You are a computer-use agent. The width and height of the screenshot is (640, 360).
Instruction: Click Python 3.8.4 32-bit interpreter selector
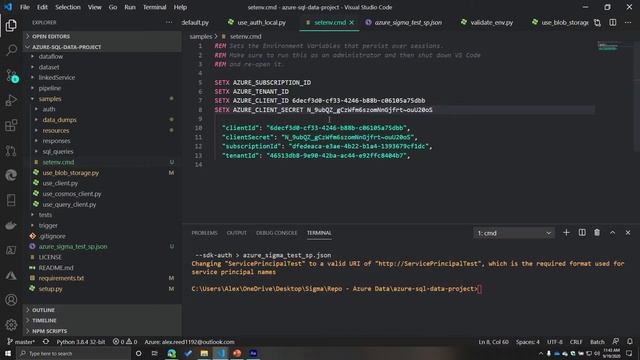click(80, 342)
